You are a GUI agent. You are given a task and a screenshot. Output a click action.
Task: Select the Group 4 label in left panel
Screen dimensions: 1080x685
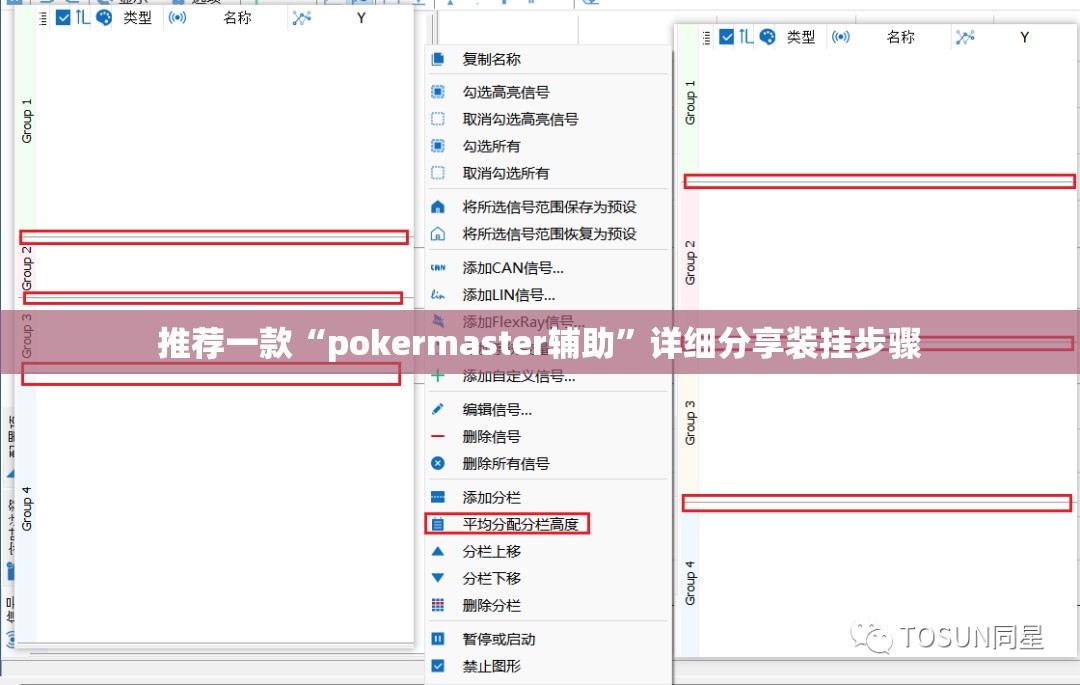point(27,509)
